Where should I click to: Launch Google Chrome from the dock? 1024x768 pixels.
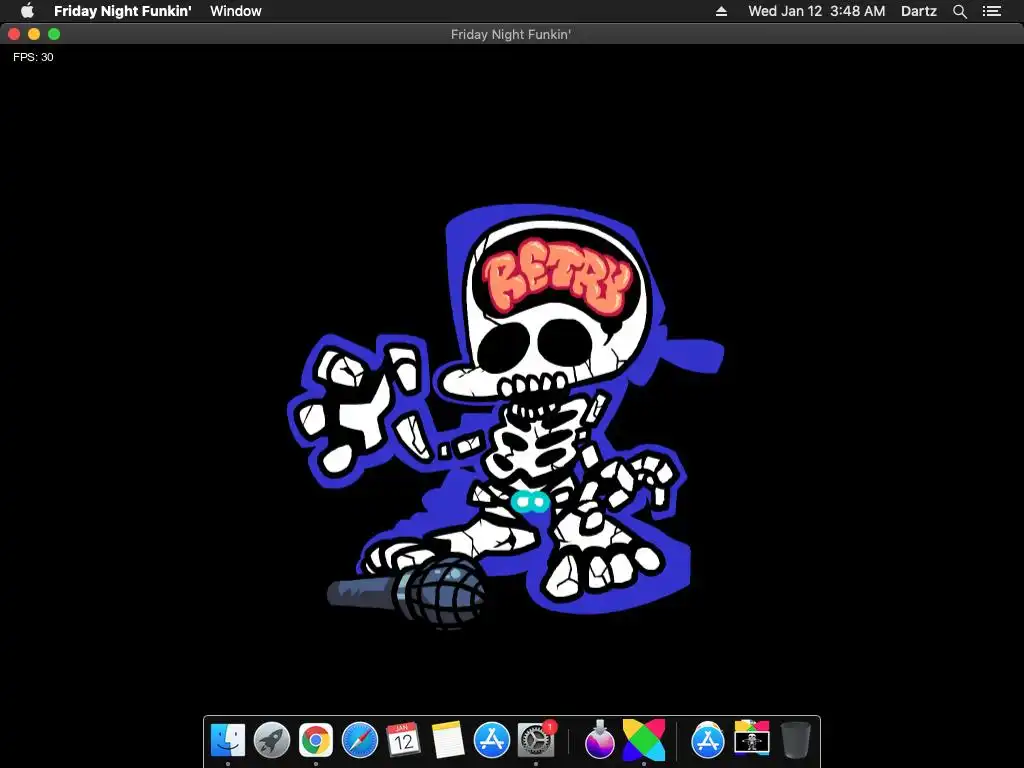point(315,740)
